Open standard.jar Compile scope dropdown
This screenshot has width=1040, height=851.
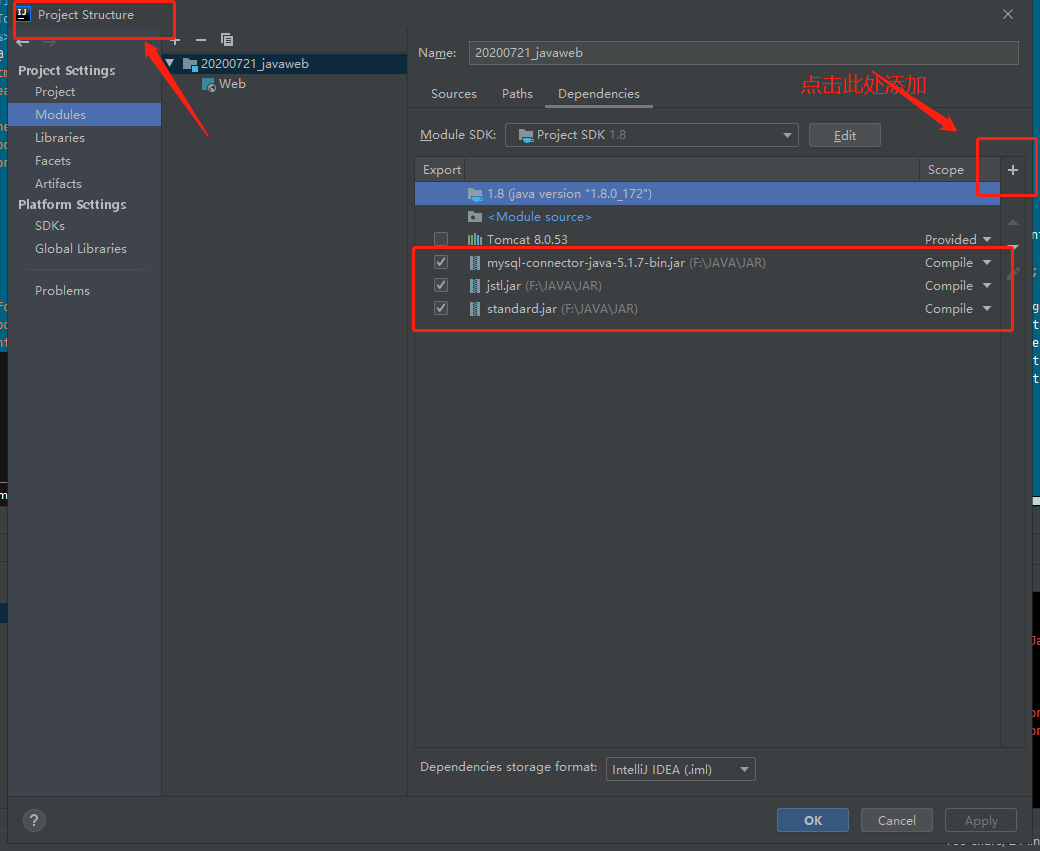[987, 309]
